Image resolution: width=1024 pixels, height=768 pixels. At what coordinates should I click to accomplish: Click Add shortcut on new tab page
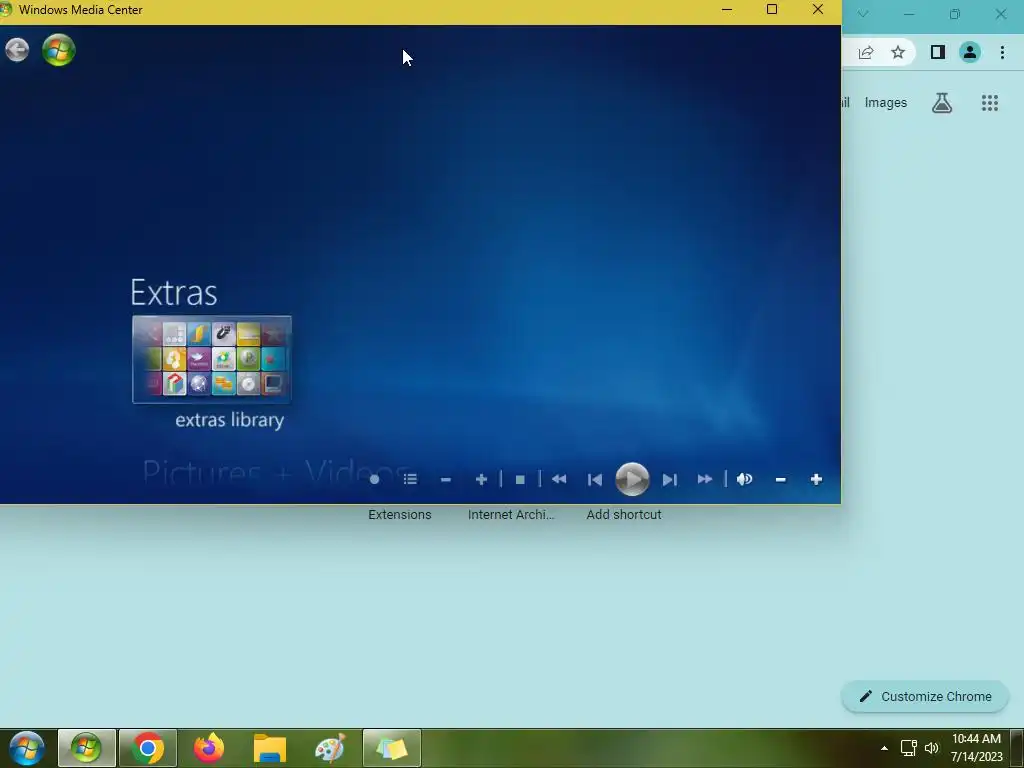point(624,515)
